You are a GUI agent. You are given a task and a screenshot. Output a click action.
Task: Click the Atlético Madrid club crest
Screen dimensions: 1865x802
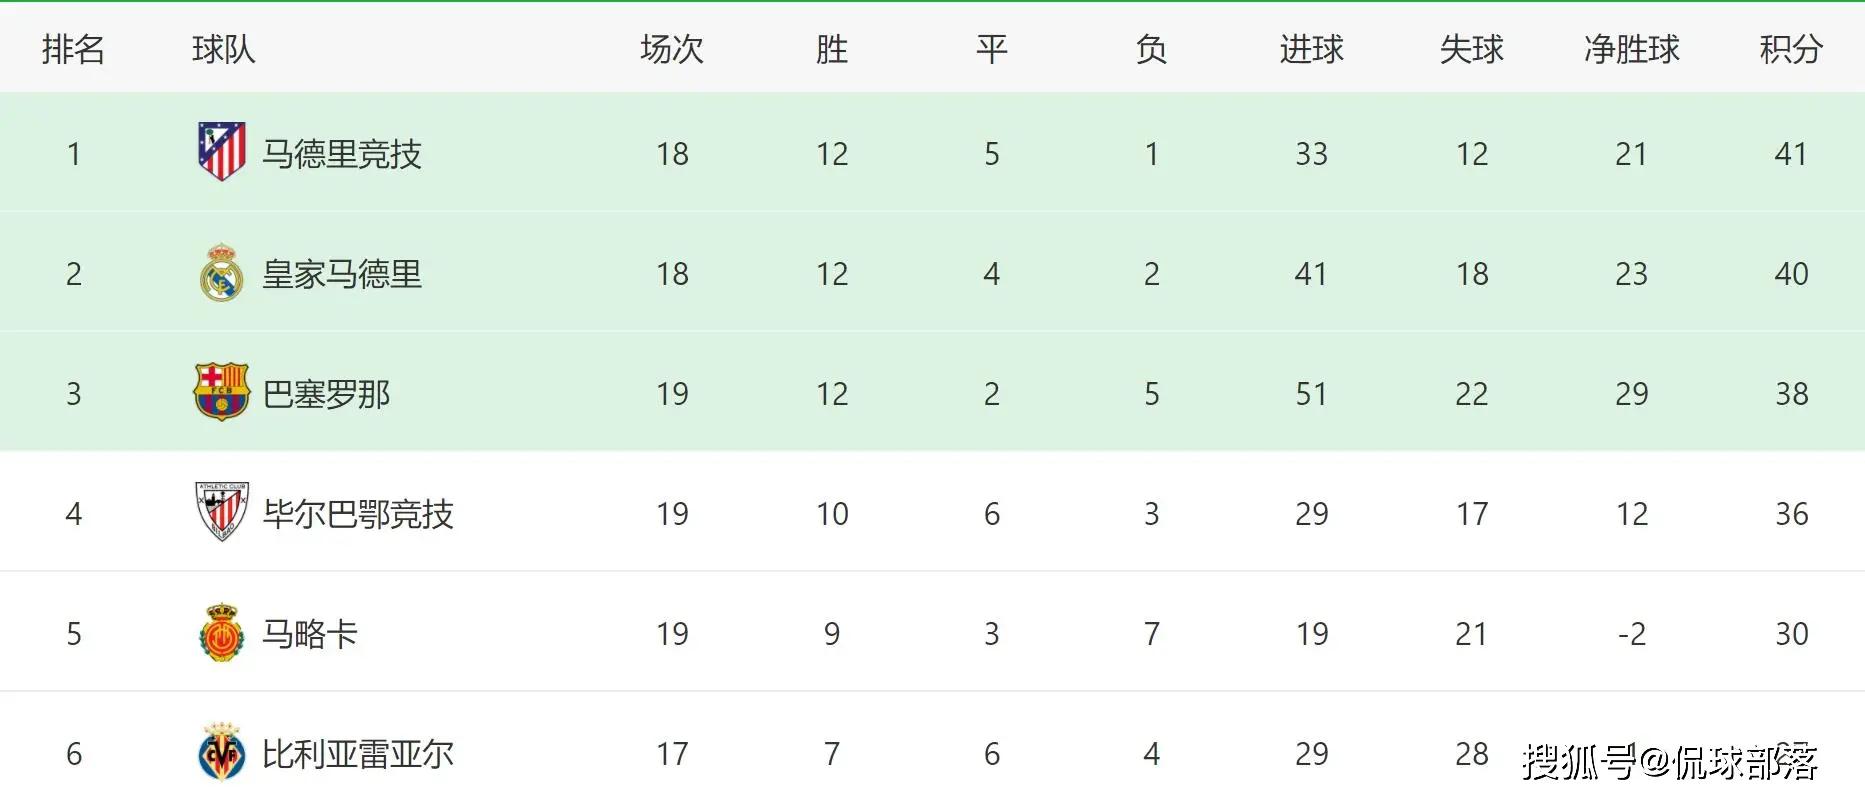pos(222,152)
